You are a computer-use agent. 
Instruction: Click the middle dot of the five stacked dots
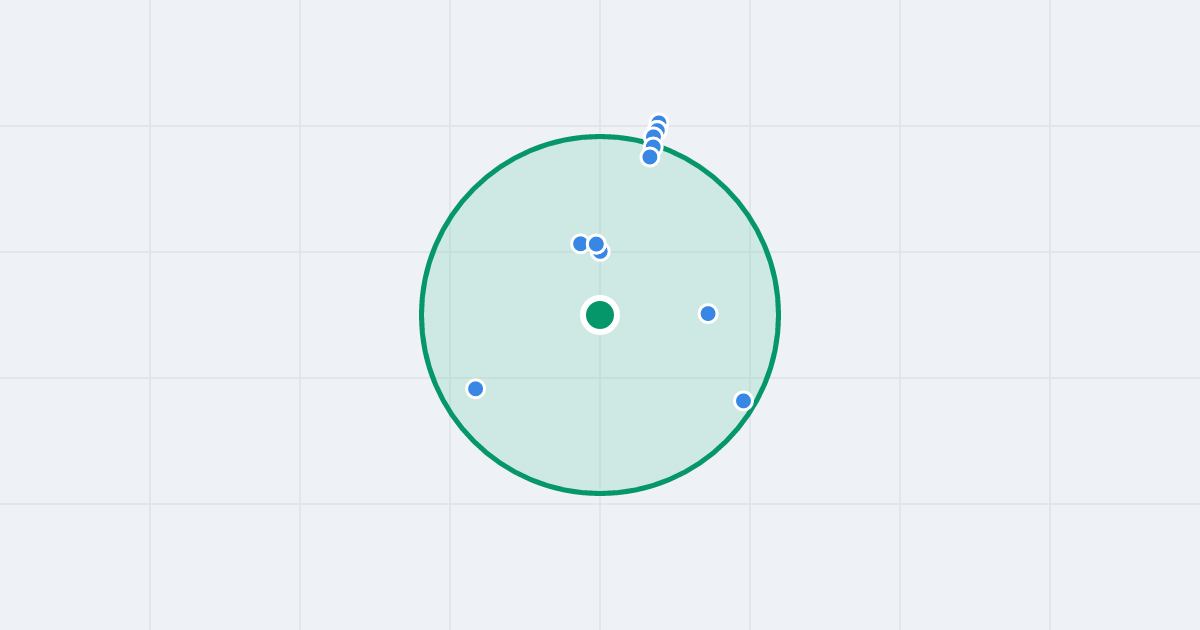(655, 136)
